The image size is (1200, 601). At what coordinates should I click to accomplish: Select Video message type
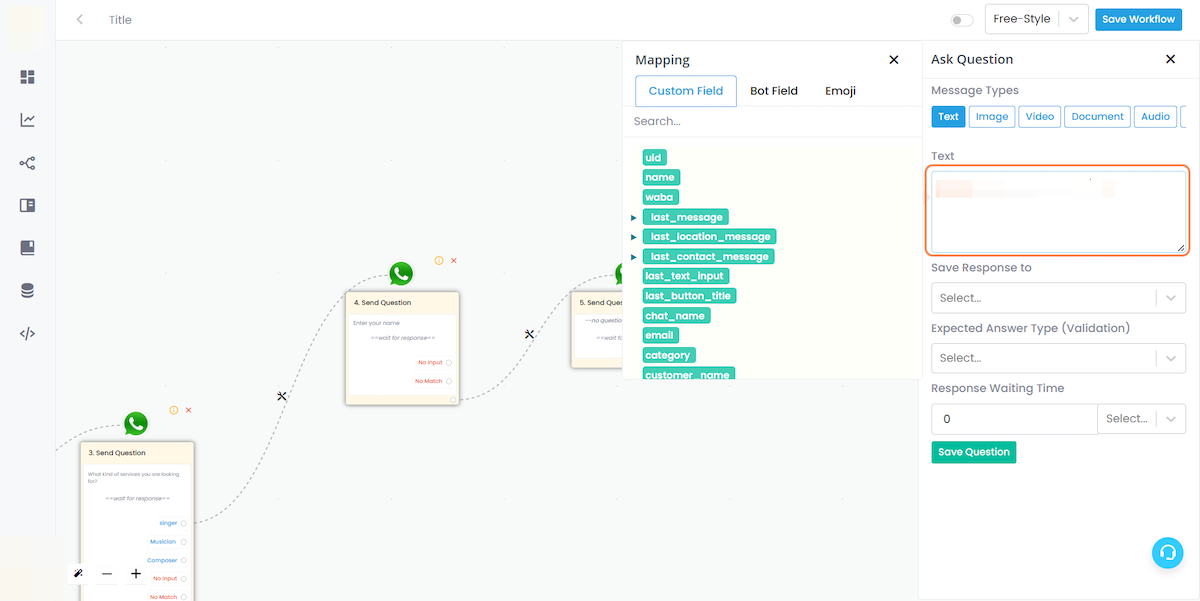tap(1040, 117)
